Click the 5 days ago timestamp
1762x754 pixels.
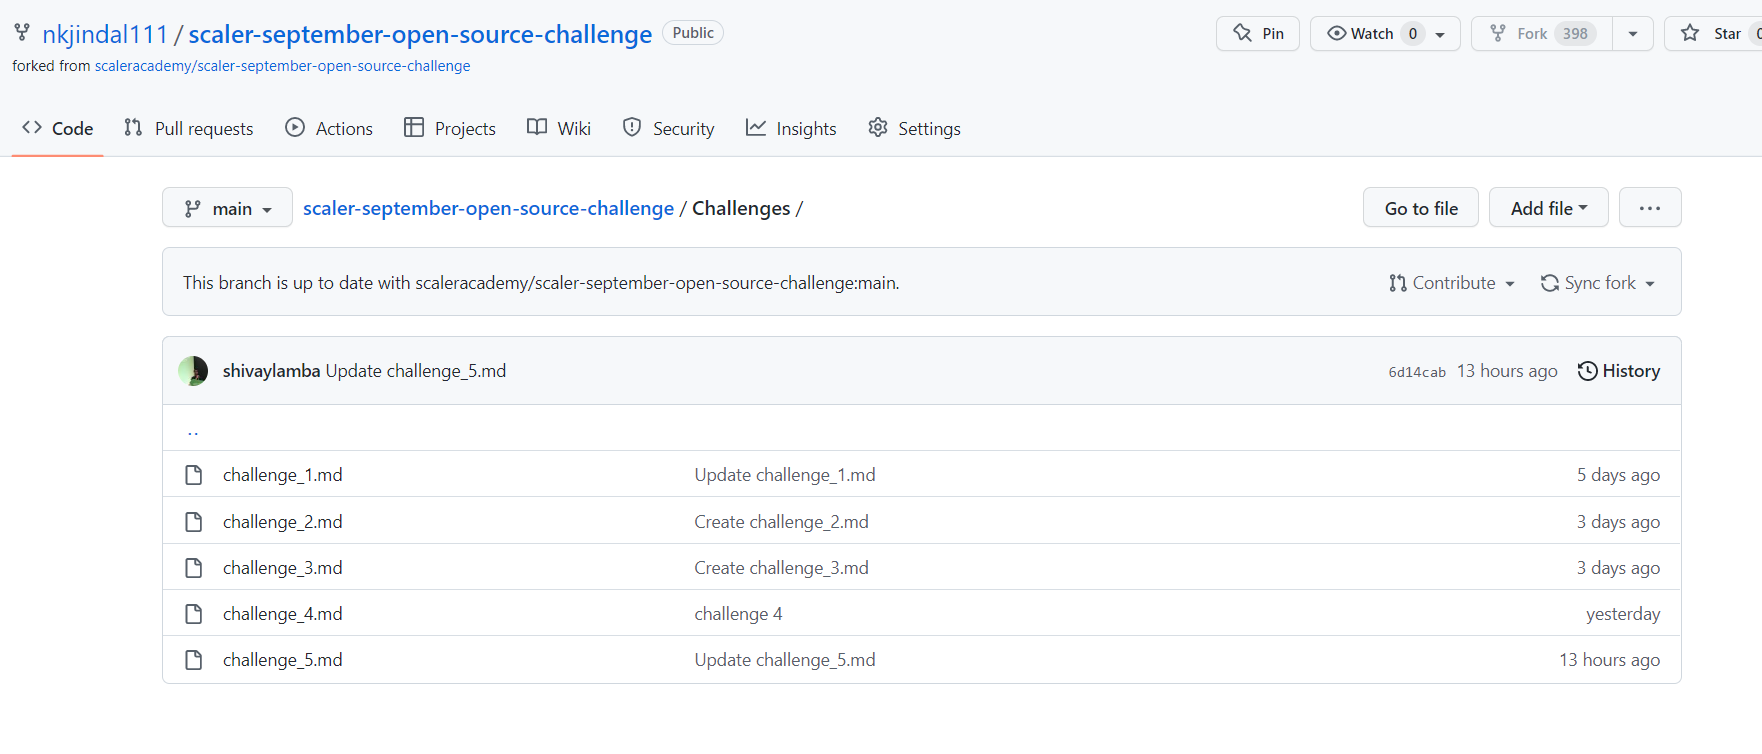(1618, 475)
